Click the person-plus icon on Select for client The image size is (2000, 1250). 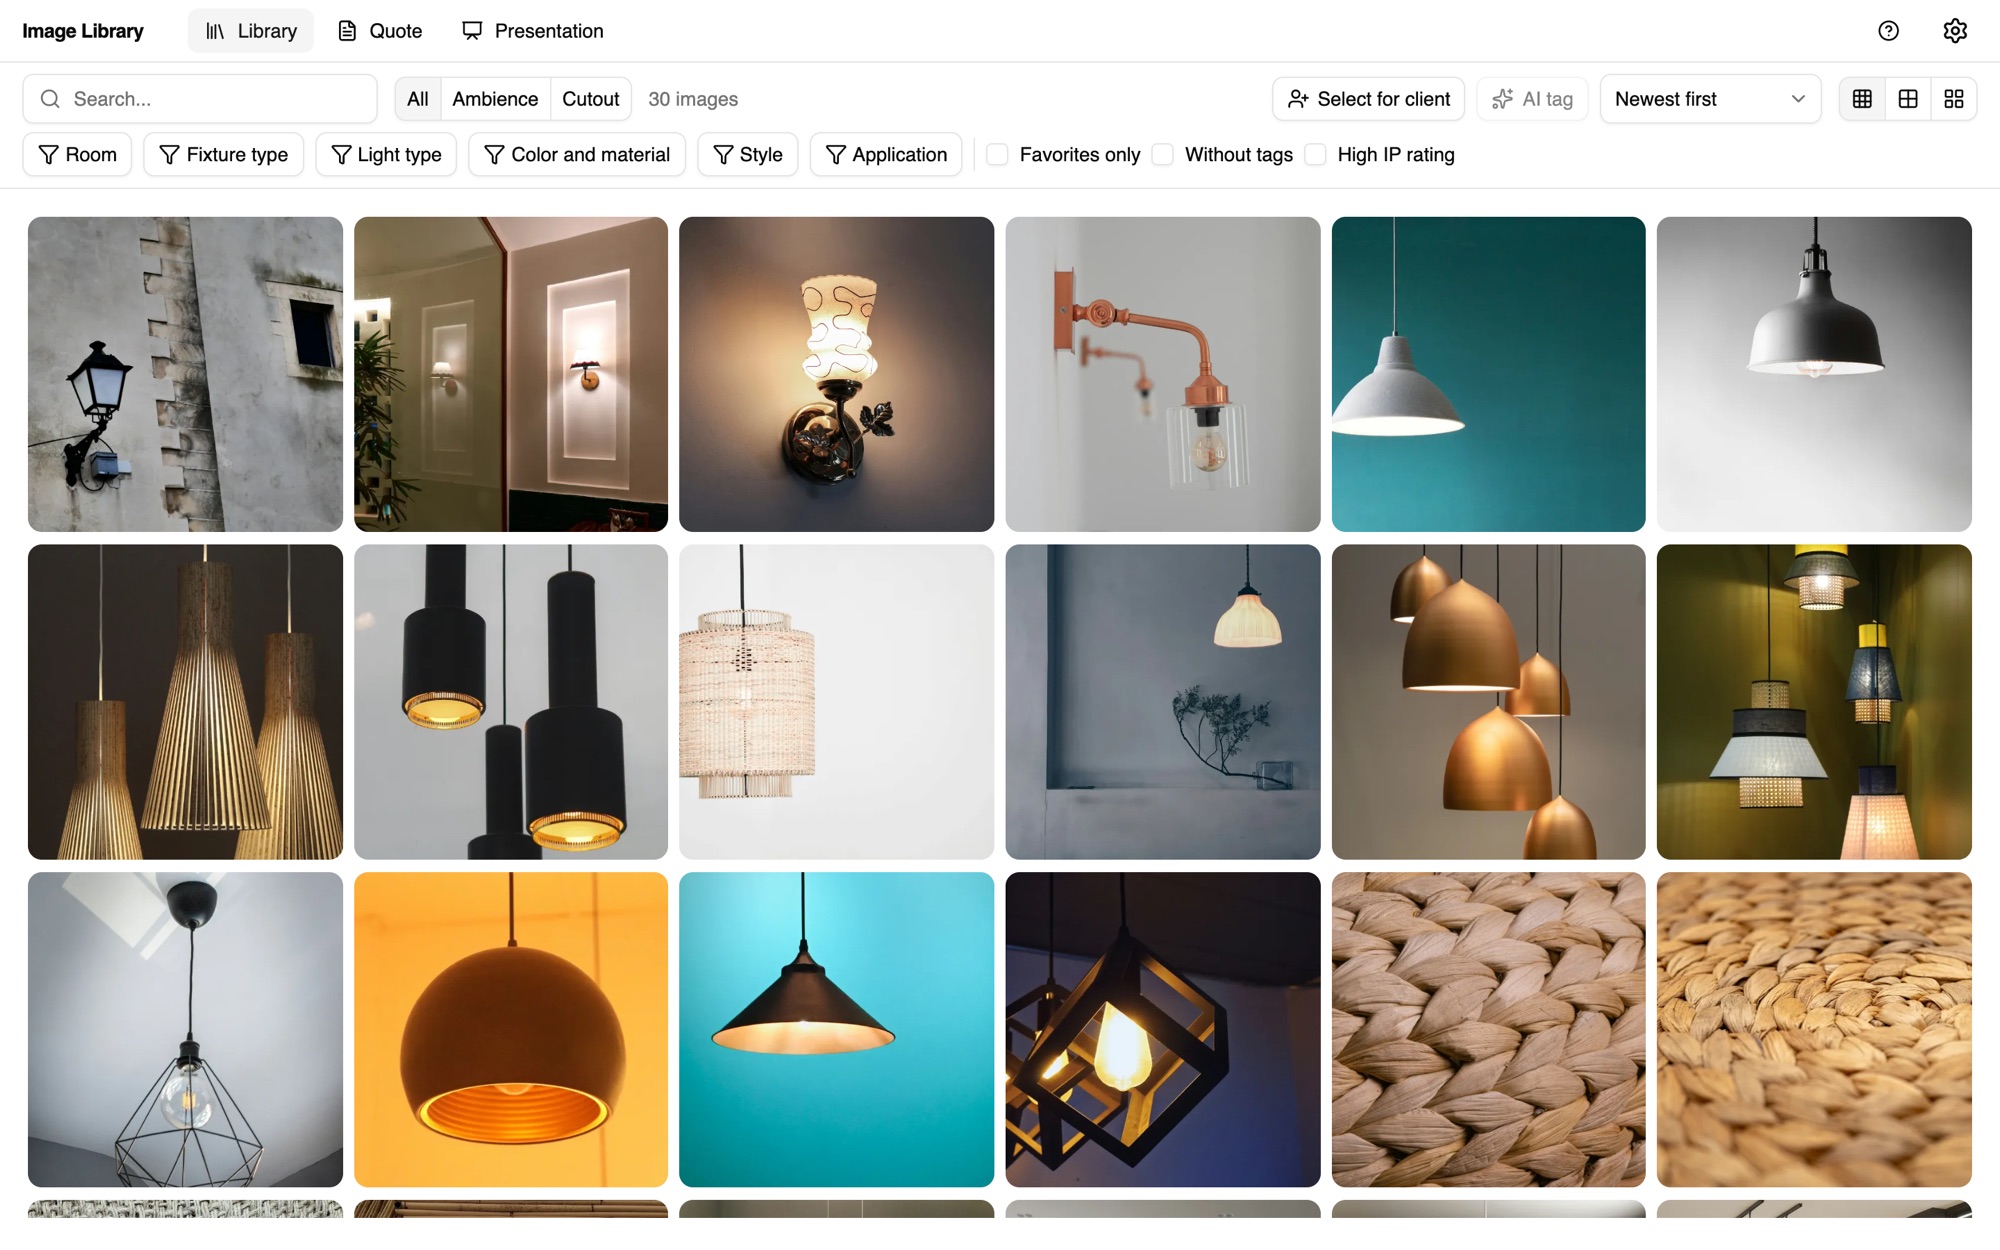[1298, 99]
